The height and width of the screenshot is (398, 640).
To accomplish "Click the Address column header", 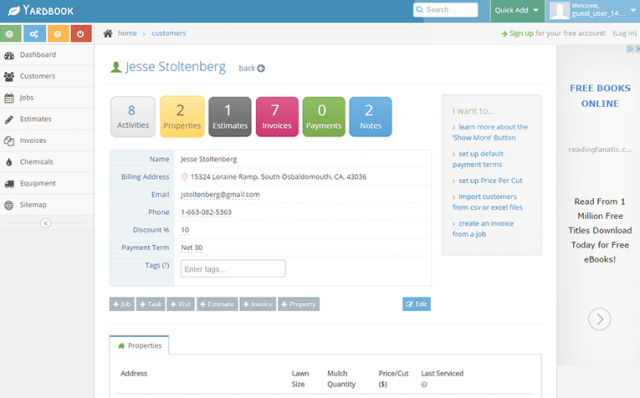I will click(x=134, y=374).
